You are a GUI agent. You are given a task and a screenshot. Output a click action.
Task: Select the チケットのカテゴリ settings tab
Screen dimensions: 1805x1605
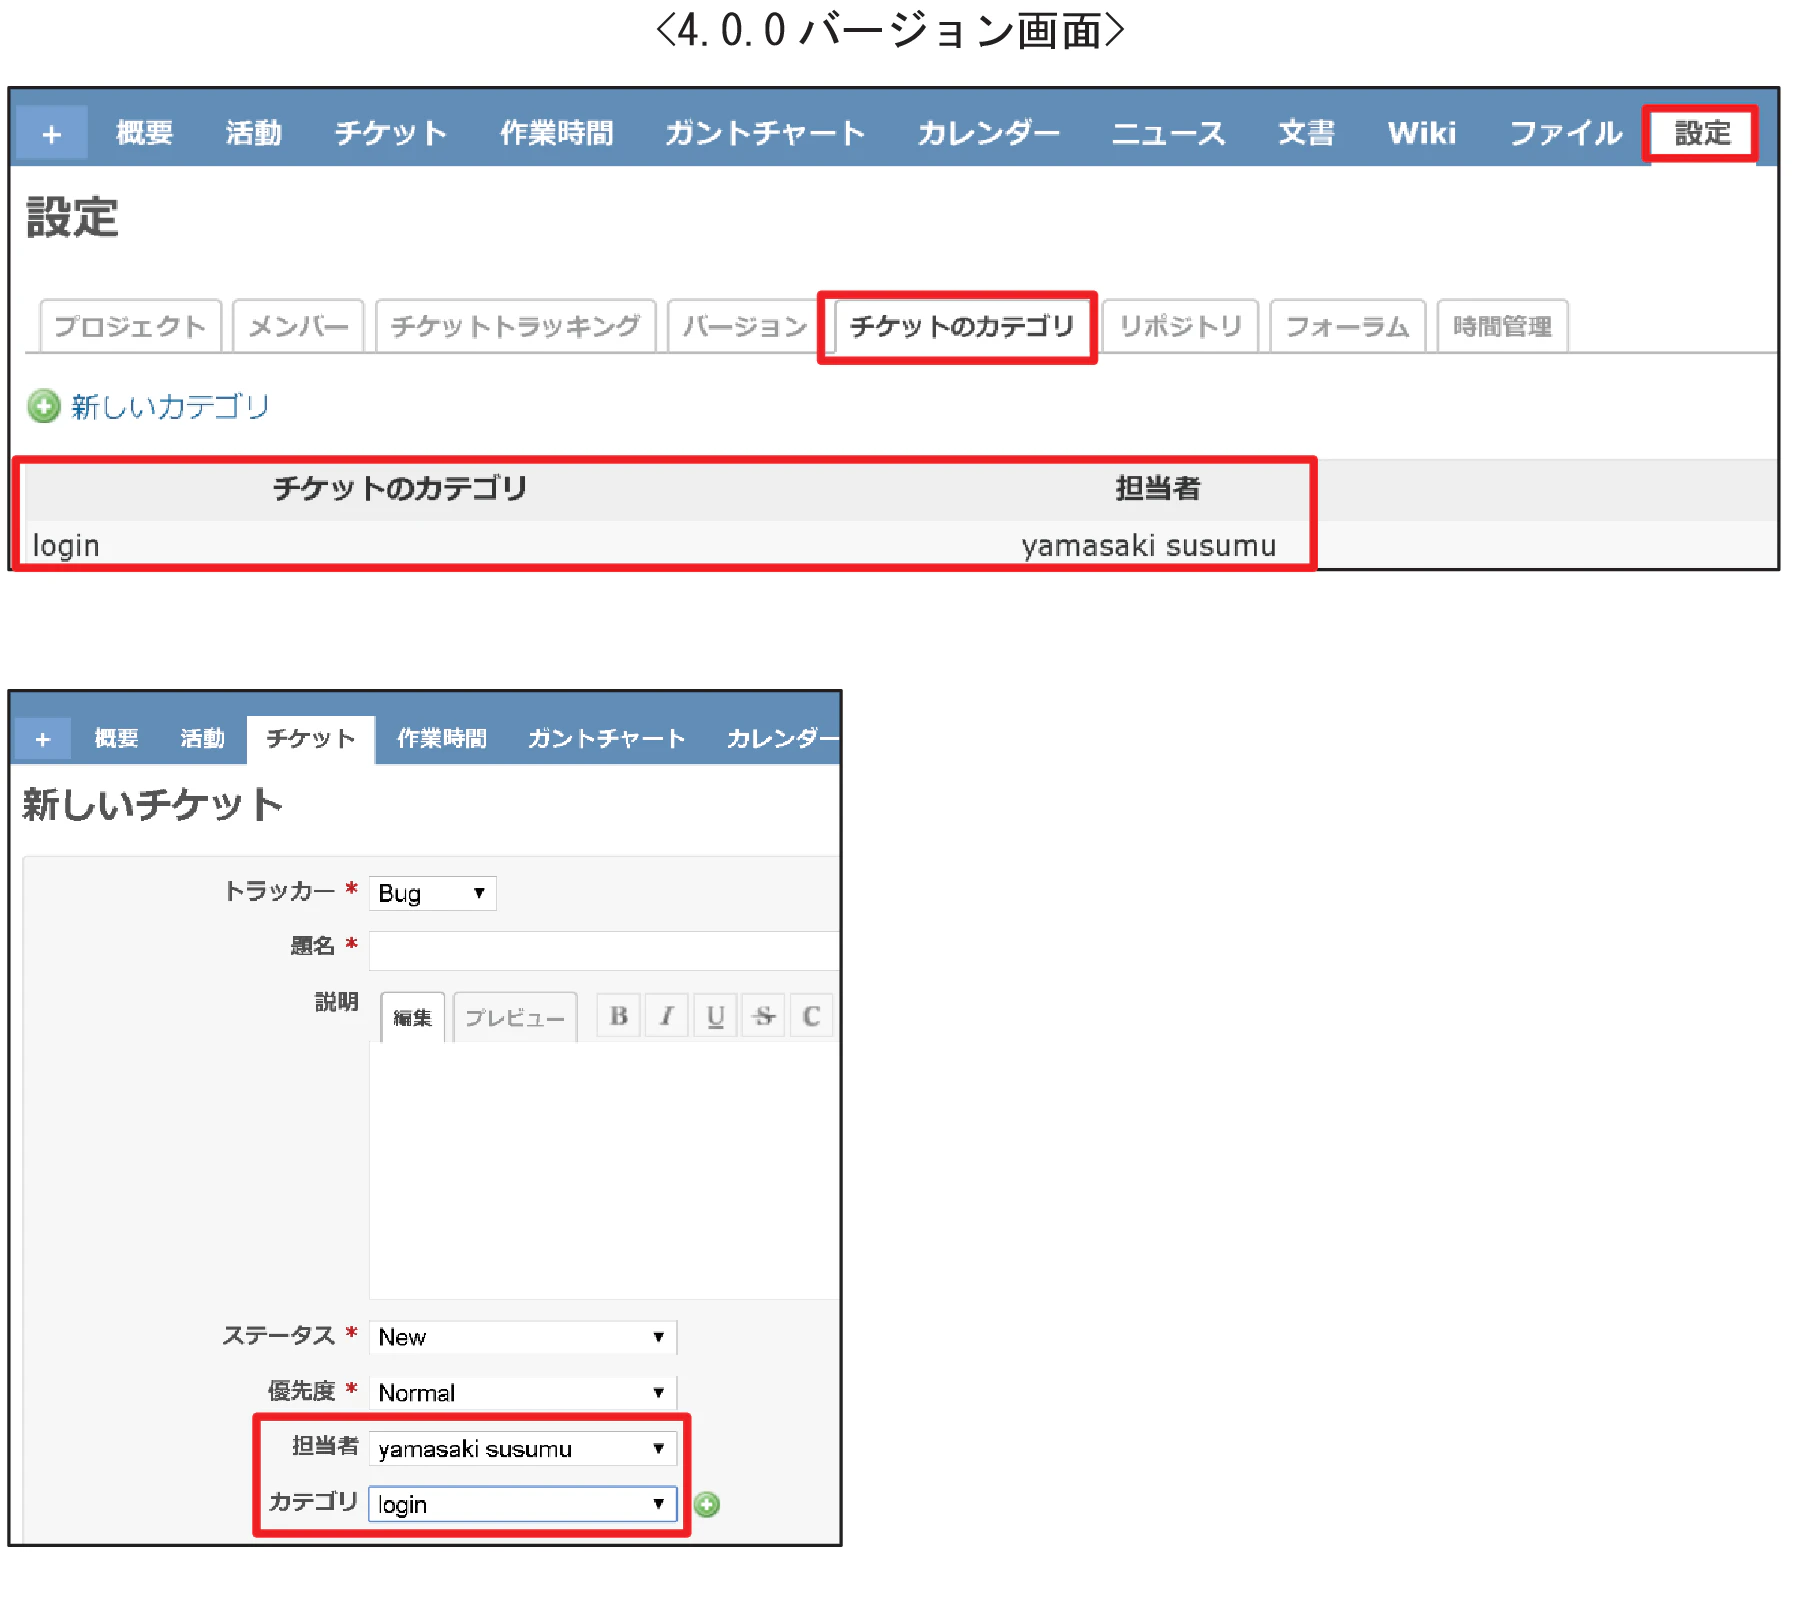click(961, 326)
